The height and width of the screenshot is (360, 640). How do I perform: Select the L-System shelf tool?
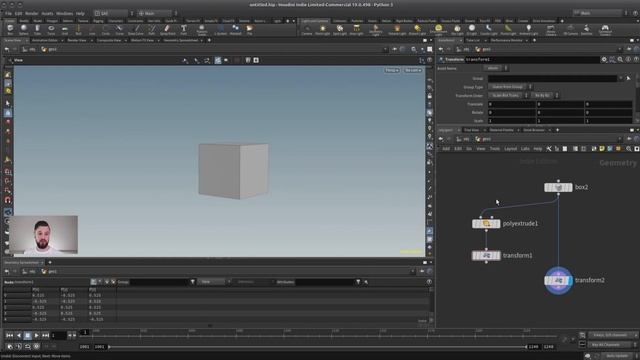pos(220,29)
